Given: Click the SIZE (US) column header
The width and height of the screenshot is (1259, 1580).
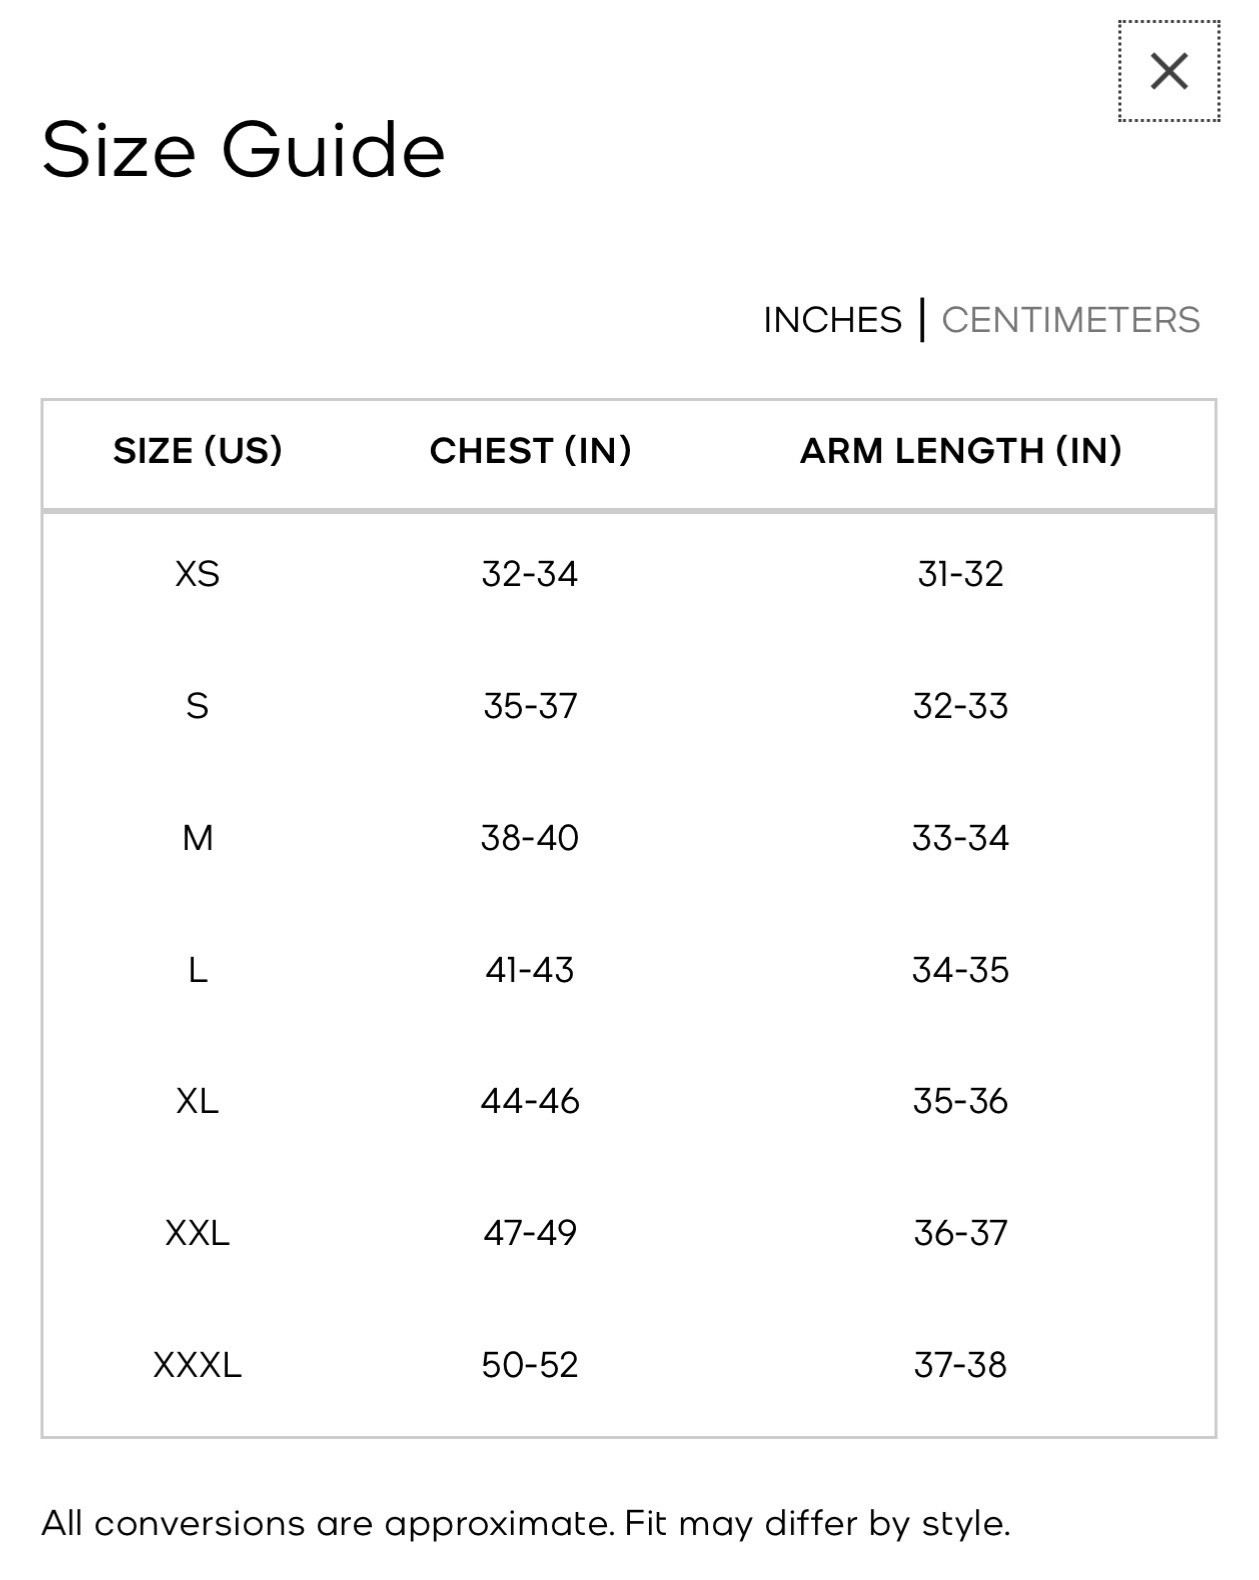Looking at the screenshot, I should click(x=198, y=451).
